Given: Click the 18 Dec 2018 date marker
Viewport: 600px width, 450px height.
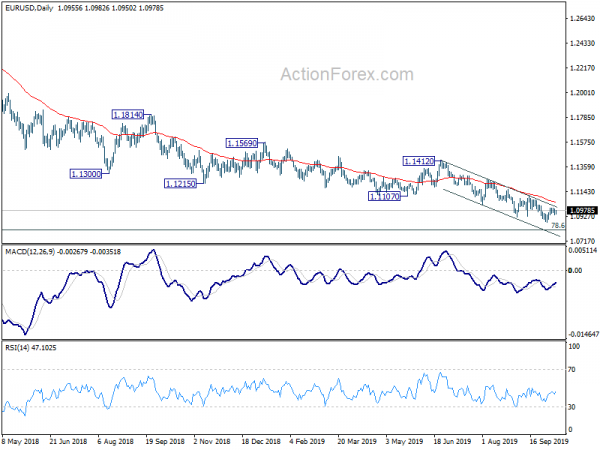Looking at the screenshot, I should coord(261,441).
